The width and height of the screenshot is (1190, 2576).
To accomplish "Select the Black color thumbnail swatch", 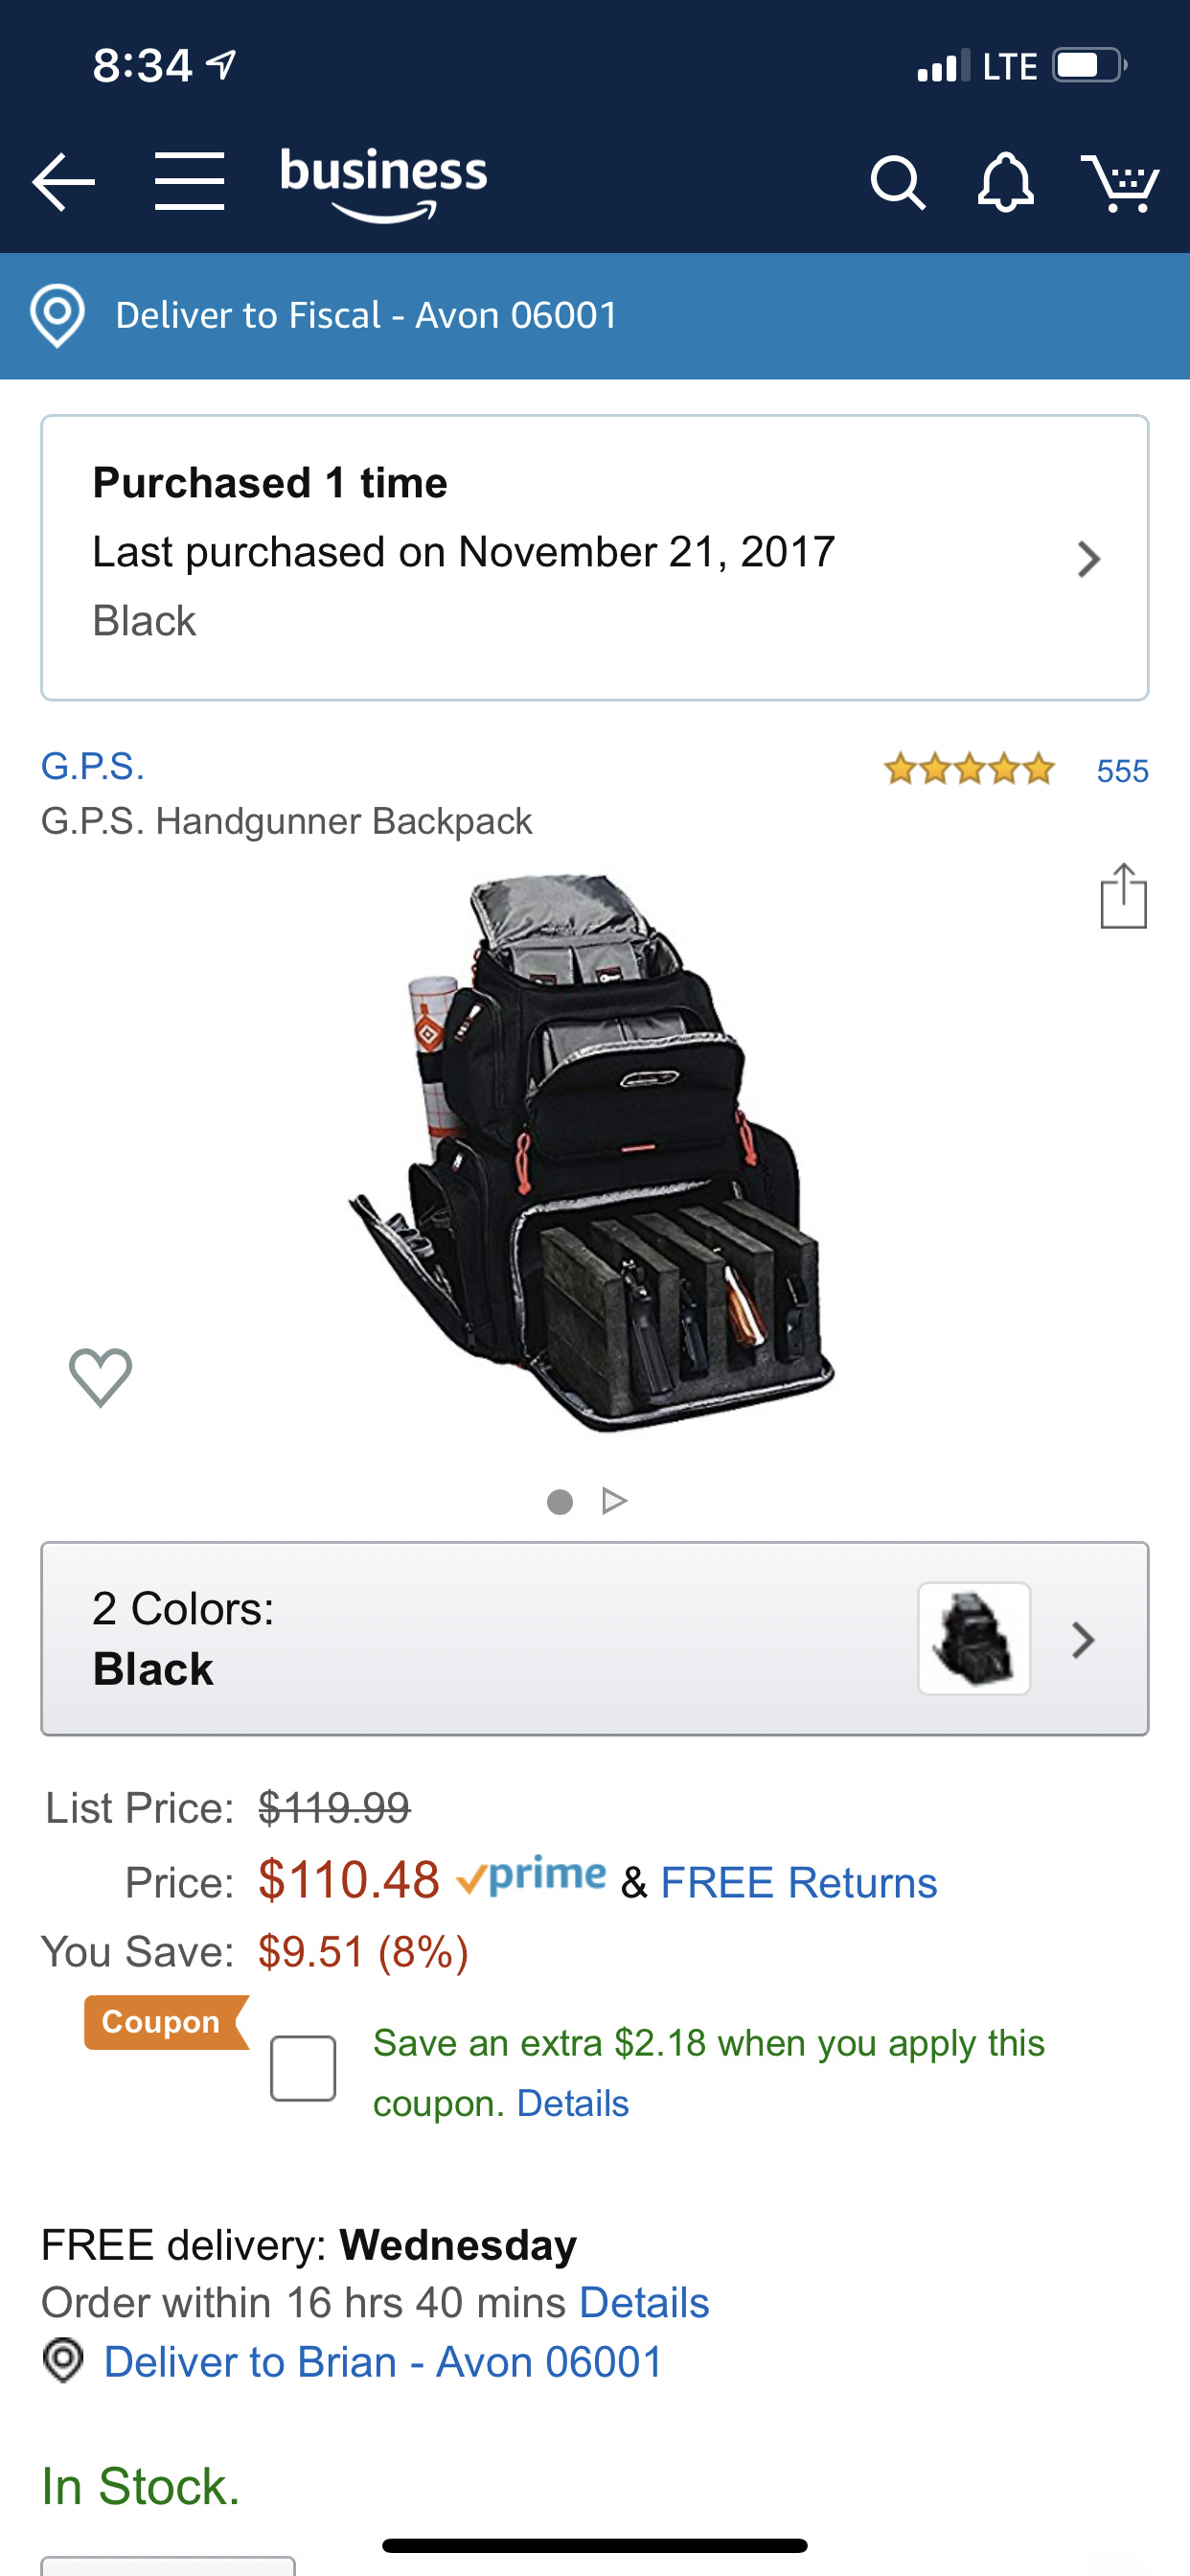I will (x=974, y=1639).
